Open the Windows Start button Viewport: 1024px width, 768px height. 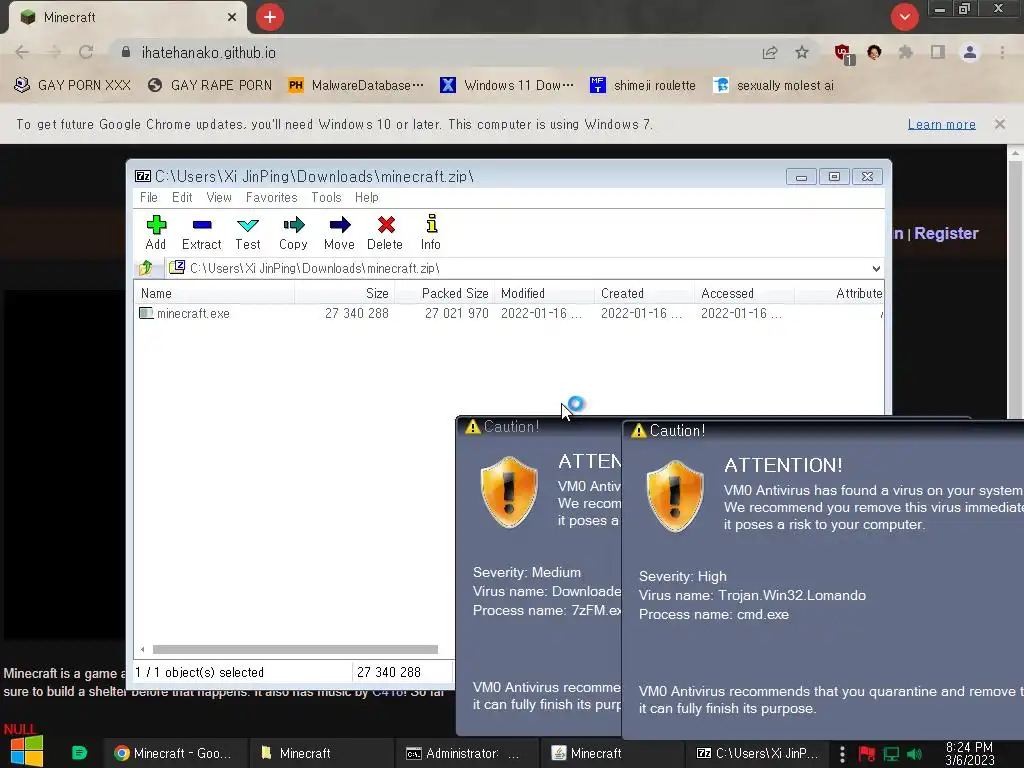(27, 752)
